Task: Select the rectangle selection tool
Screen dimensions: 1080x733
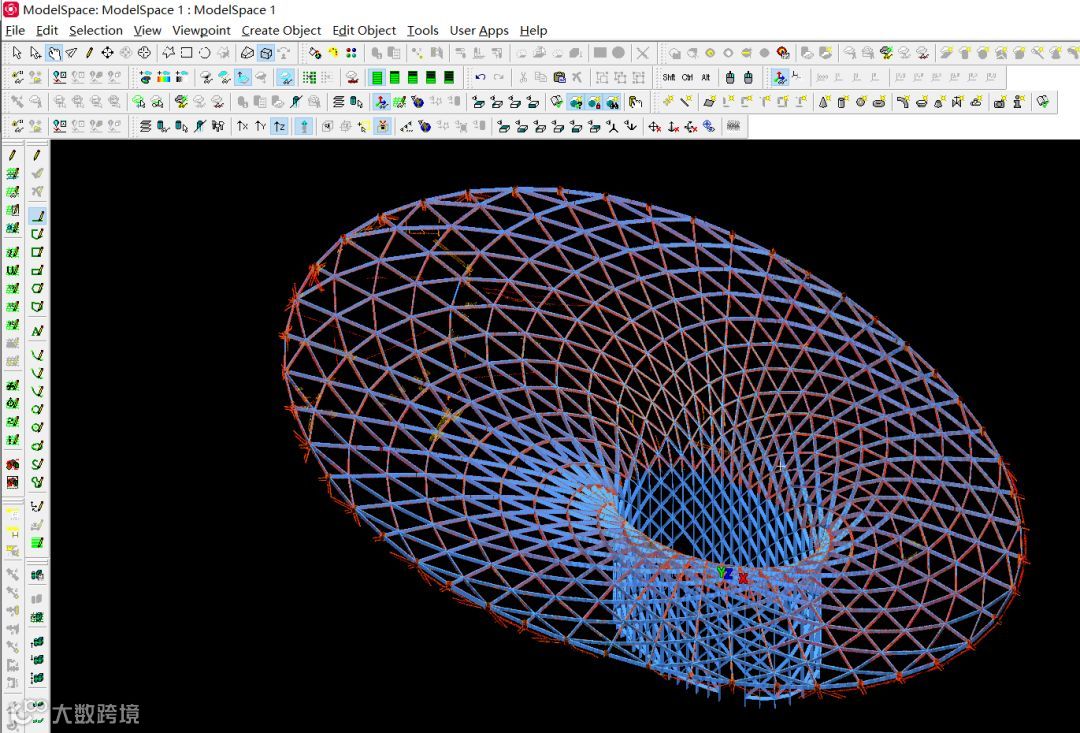Action: (x=186, y=52)
